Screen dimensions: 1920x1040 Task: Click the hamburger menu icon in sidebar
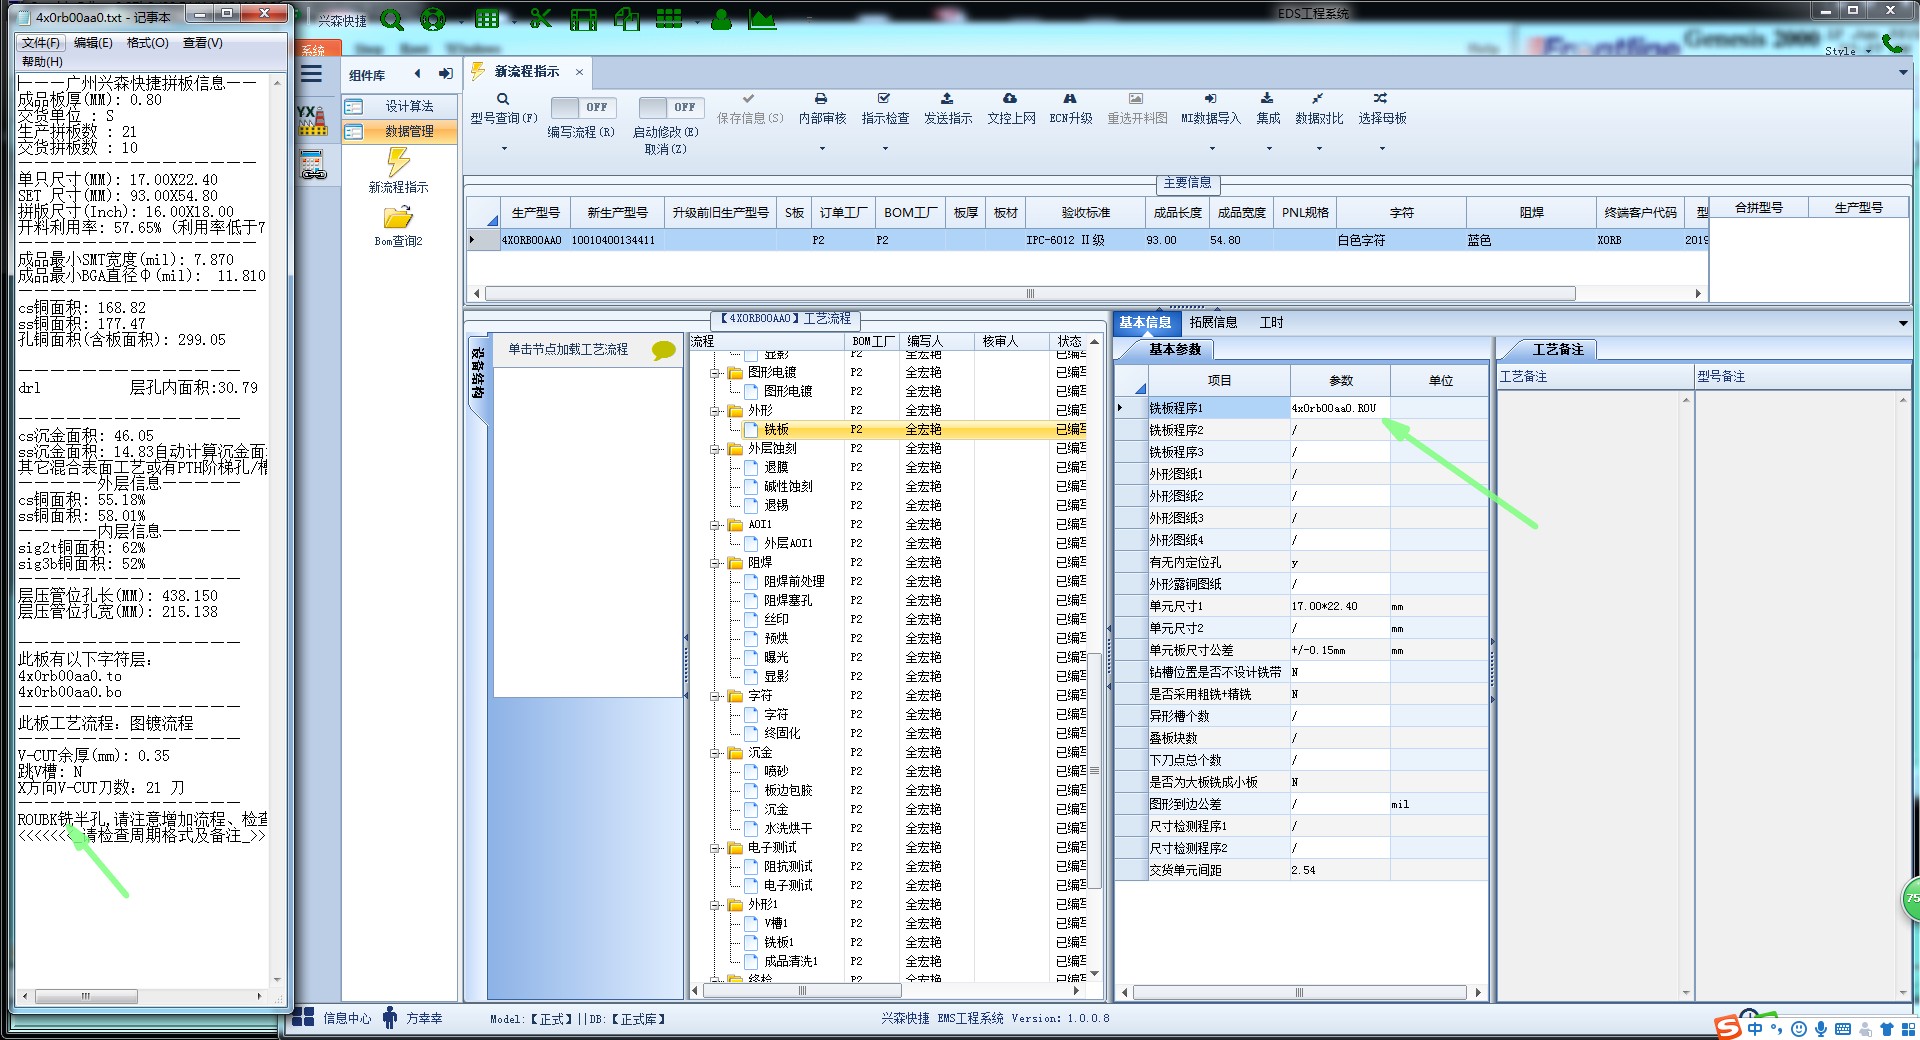pos(311,74)
